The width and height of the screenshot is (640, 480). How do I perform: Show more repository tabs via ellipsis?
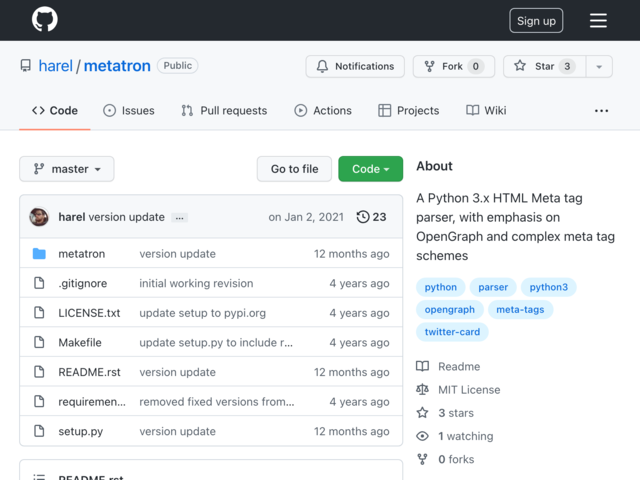(x=601, y=111)
